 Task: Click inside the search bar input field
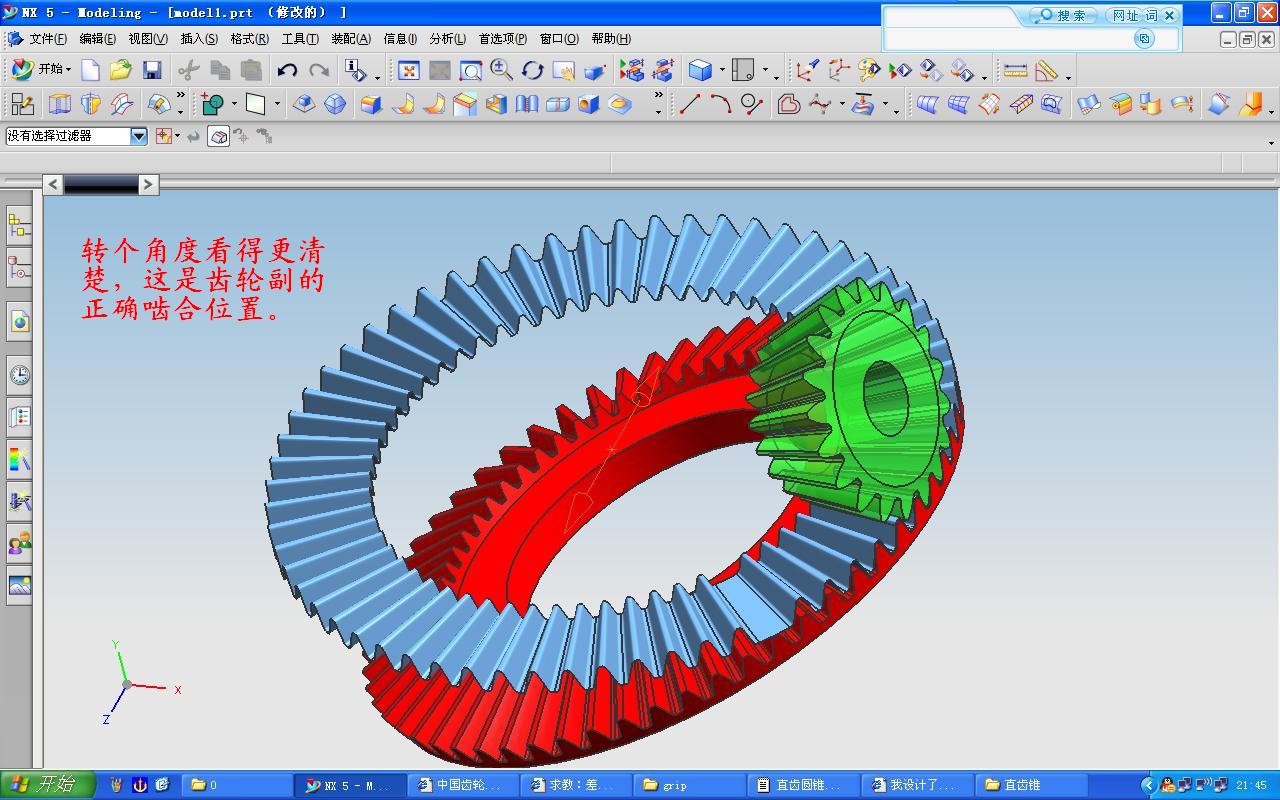(x=1010, y=38)
